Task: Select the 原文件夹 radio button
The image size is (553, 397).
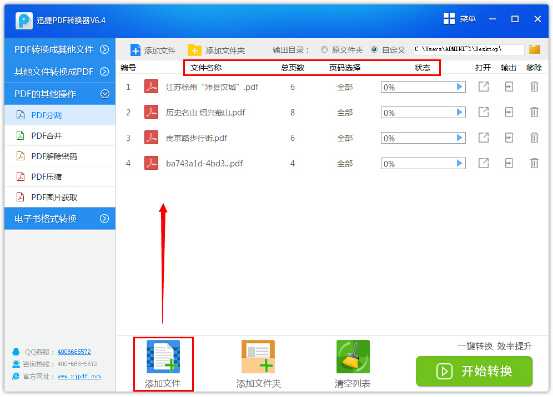Action: (x=324, y=50)
